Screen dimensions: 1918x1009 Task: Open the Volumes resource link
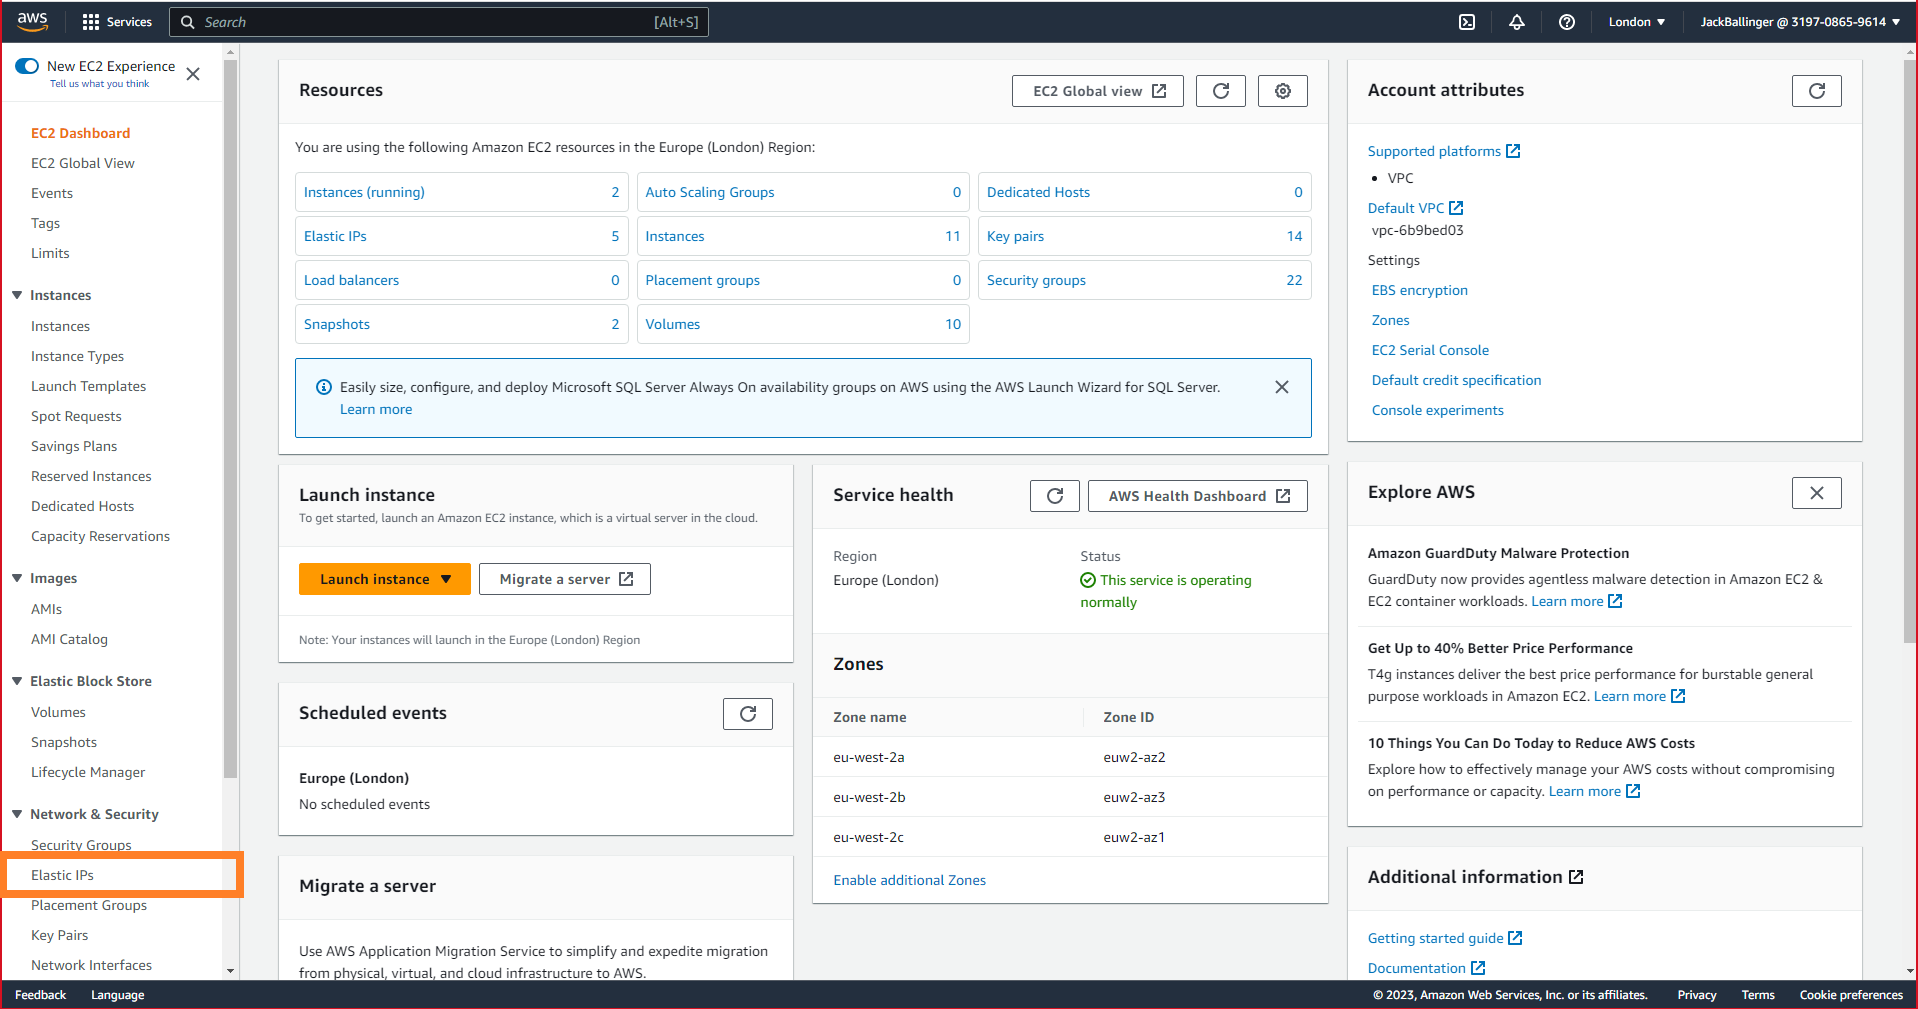tap(673, 324)
